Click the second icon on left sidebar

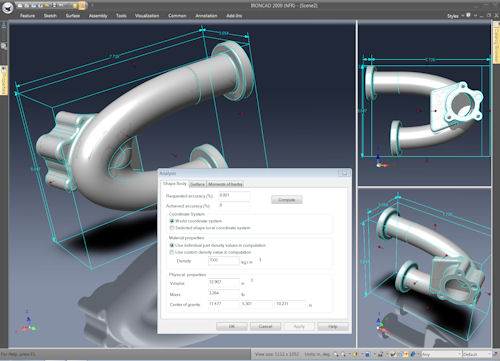tap(4, 46)
